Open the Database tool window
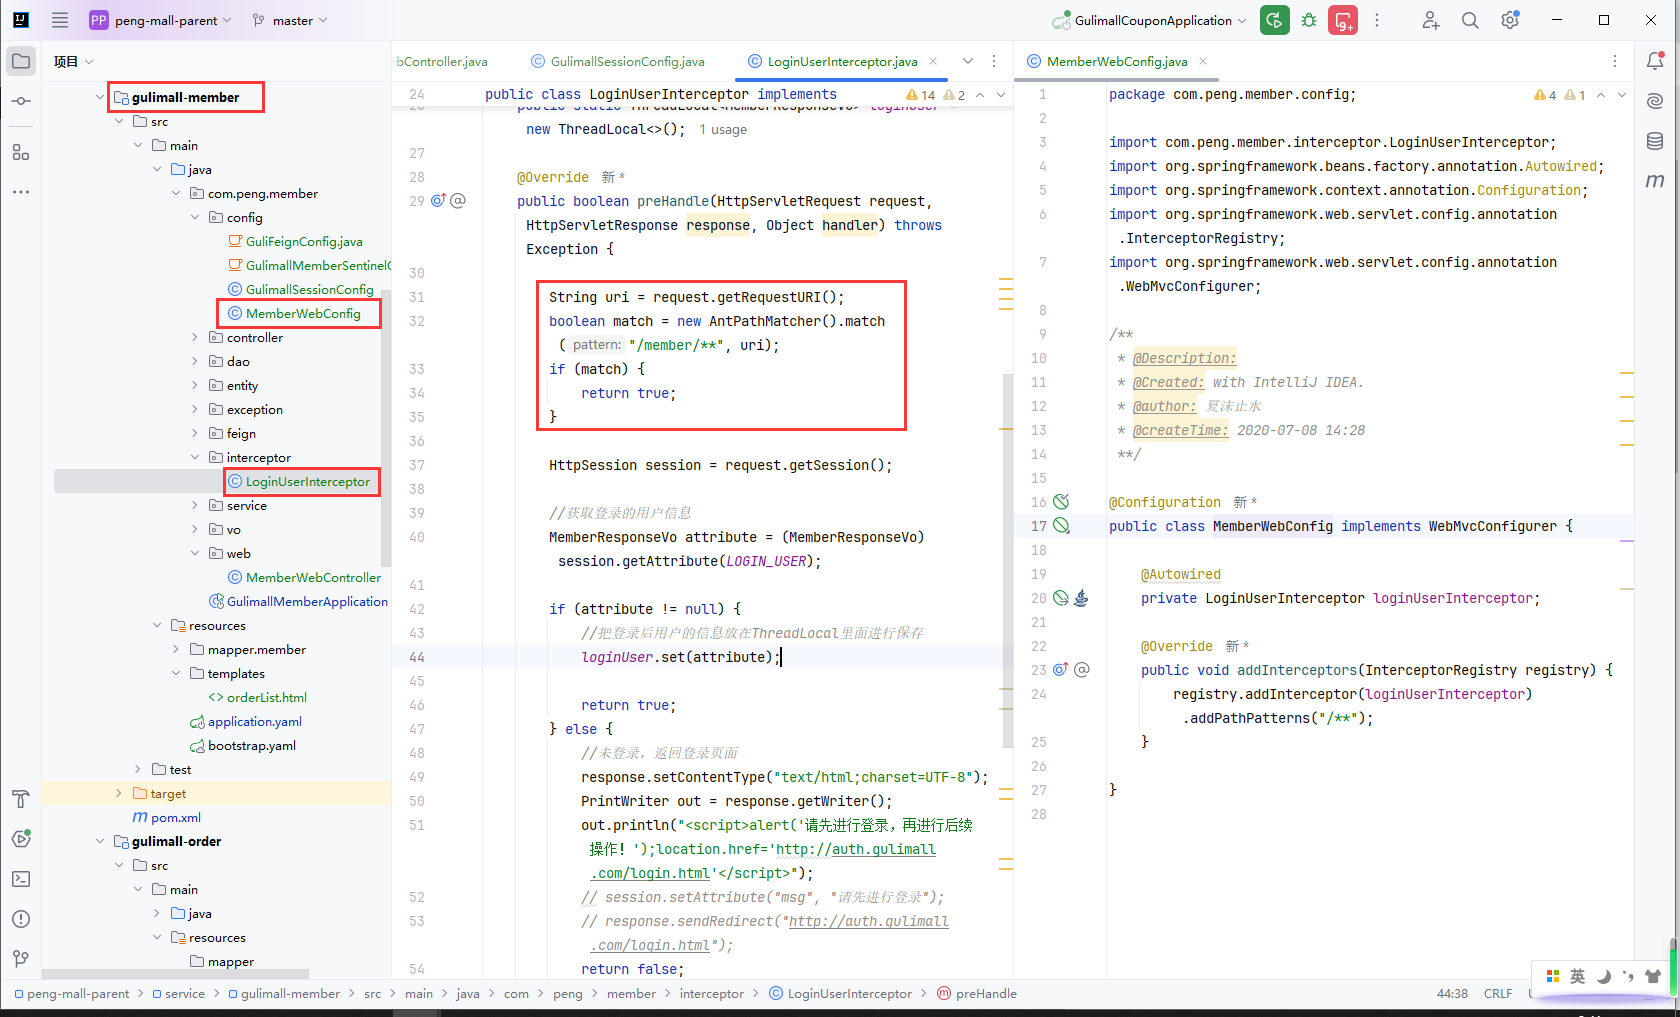Viewport: 1680px width, 1017px height. (1655, 141)
